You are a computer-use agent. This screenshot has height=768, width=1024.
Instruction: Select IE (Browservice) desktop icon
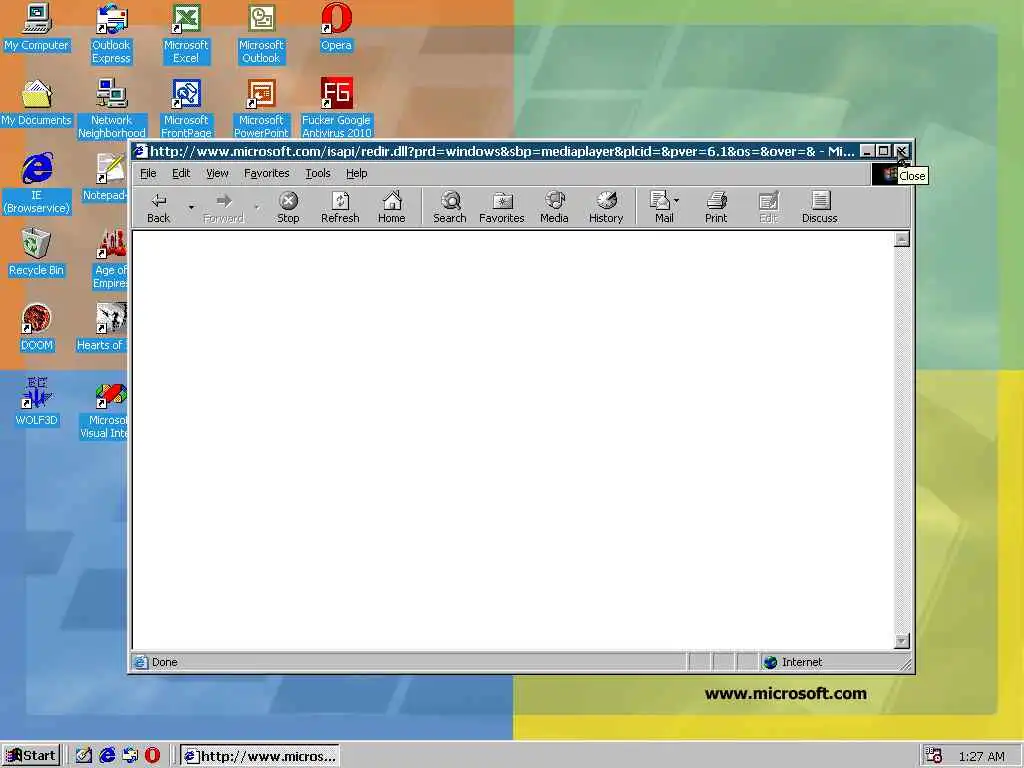(x=37, y=184)
